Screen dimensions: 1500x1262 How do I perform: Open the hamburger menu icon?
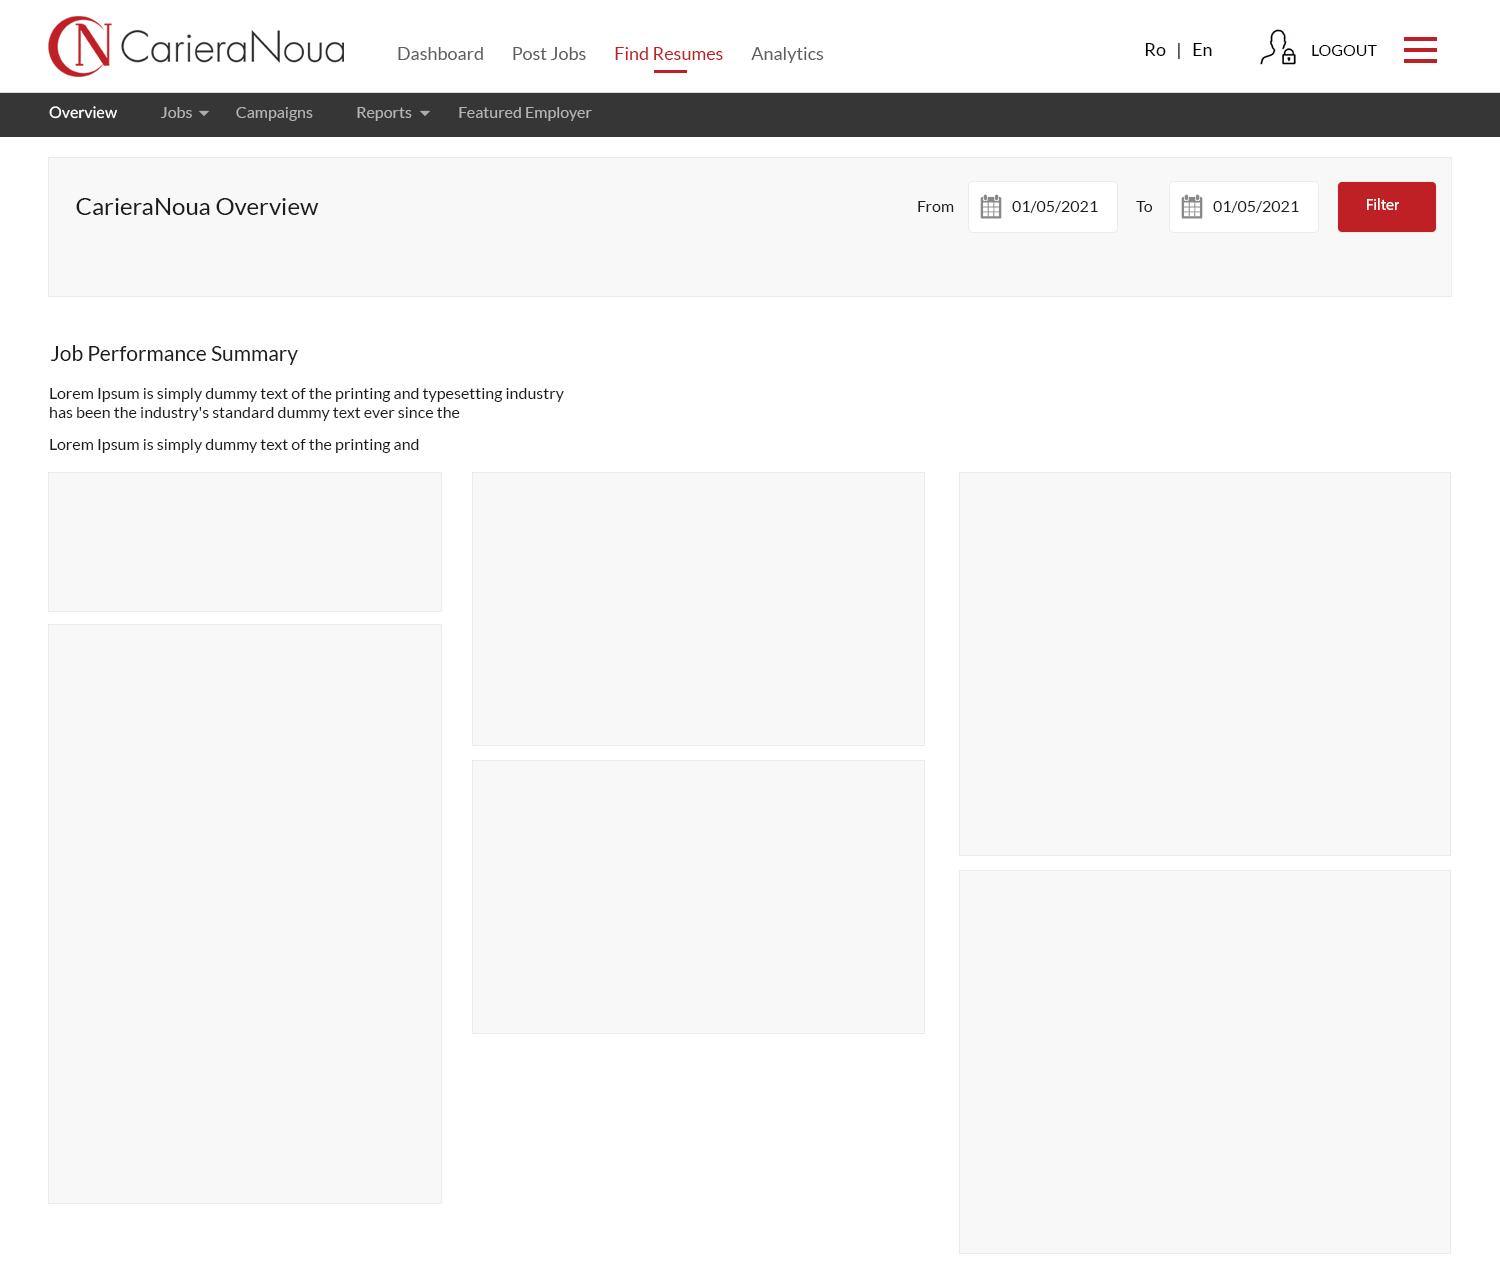1419,50
